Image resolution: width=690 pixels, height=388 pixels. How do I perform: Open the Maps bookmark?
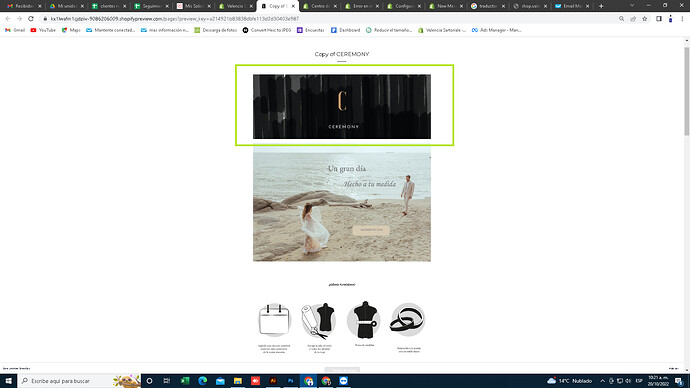(71, 30)
